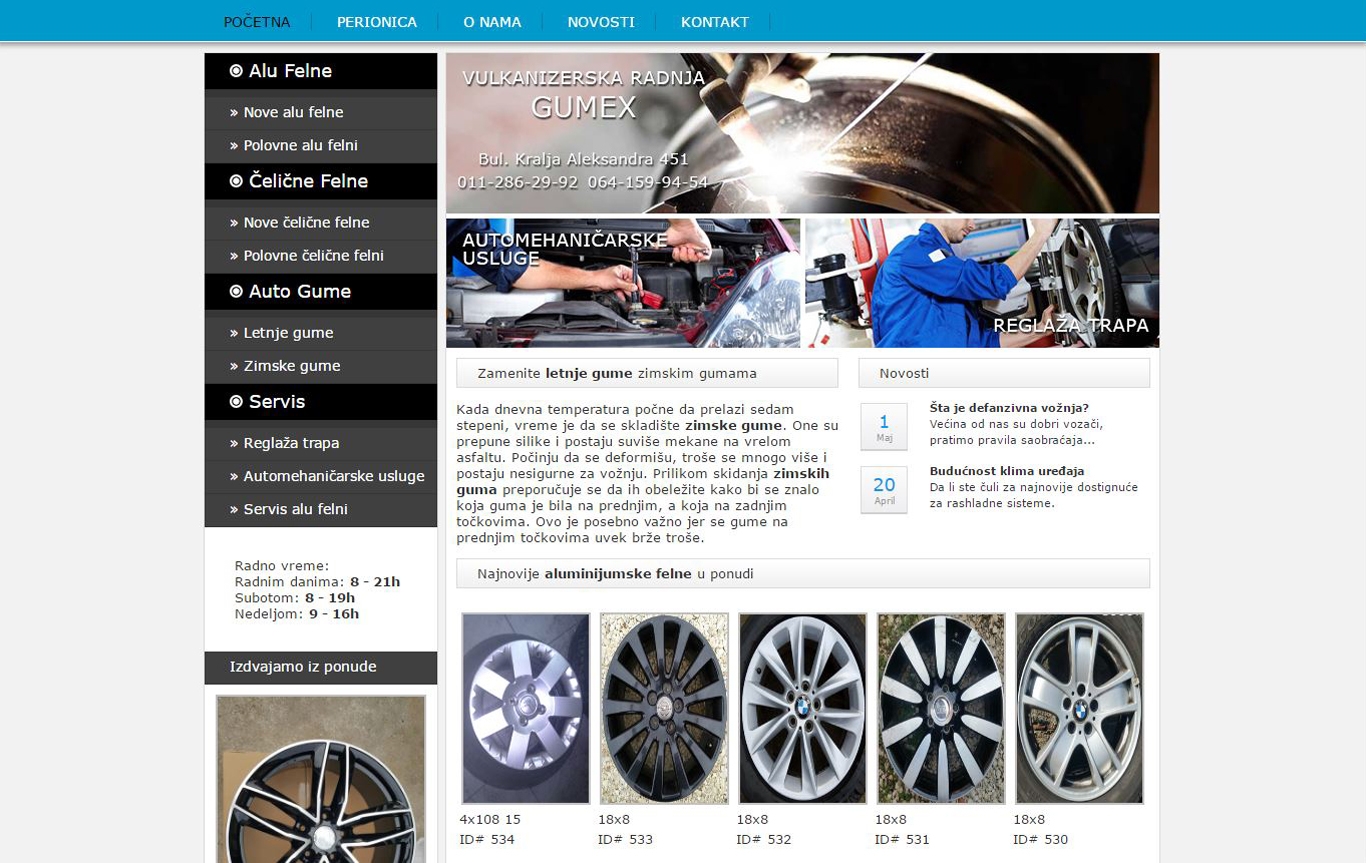Click the Alu Felne section bullet icon
The width and height of the screenshot is (1366, 863).
tap(236, 71)
